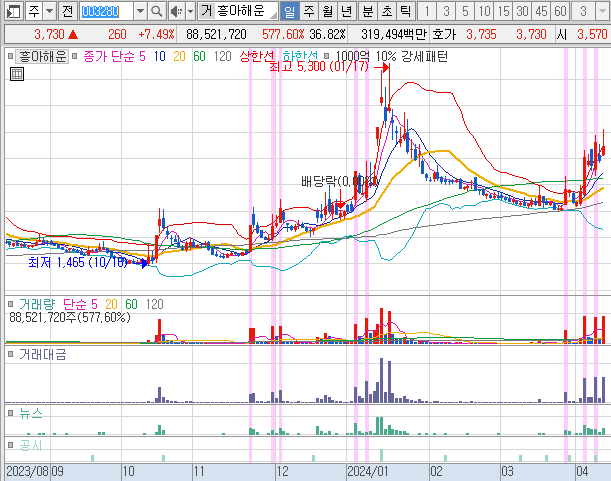Click the 공시 disclosure panel label

pos(31,445)
